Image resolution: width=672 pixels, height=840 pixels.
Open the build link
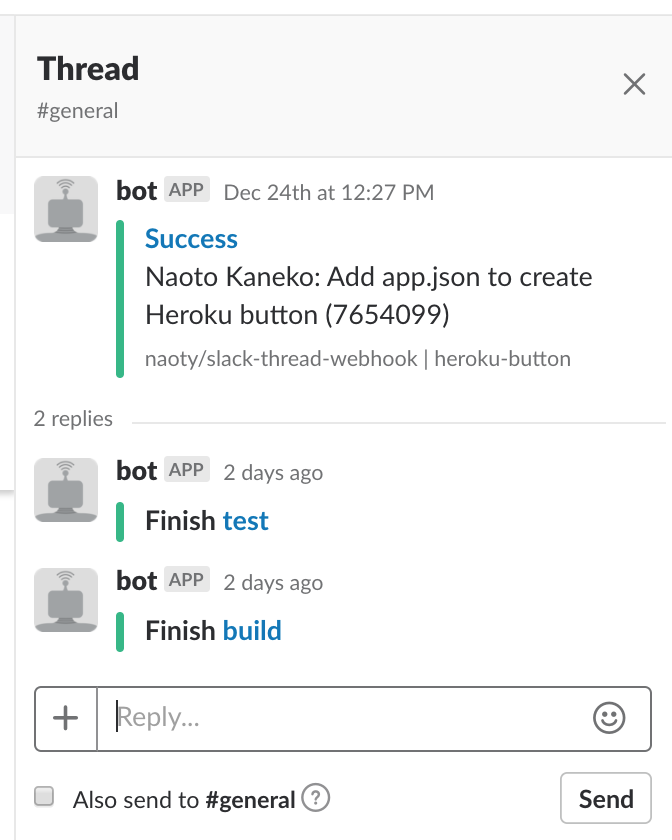pos(252,631)
